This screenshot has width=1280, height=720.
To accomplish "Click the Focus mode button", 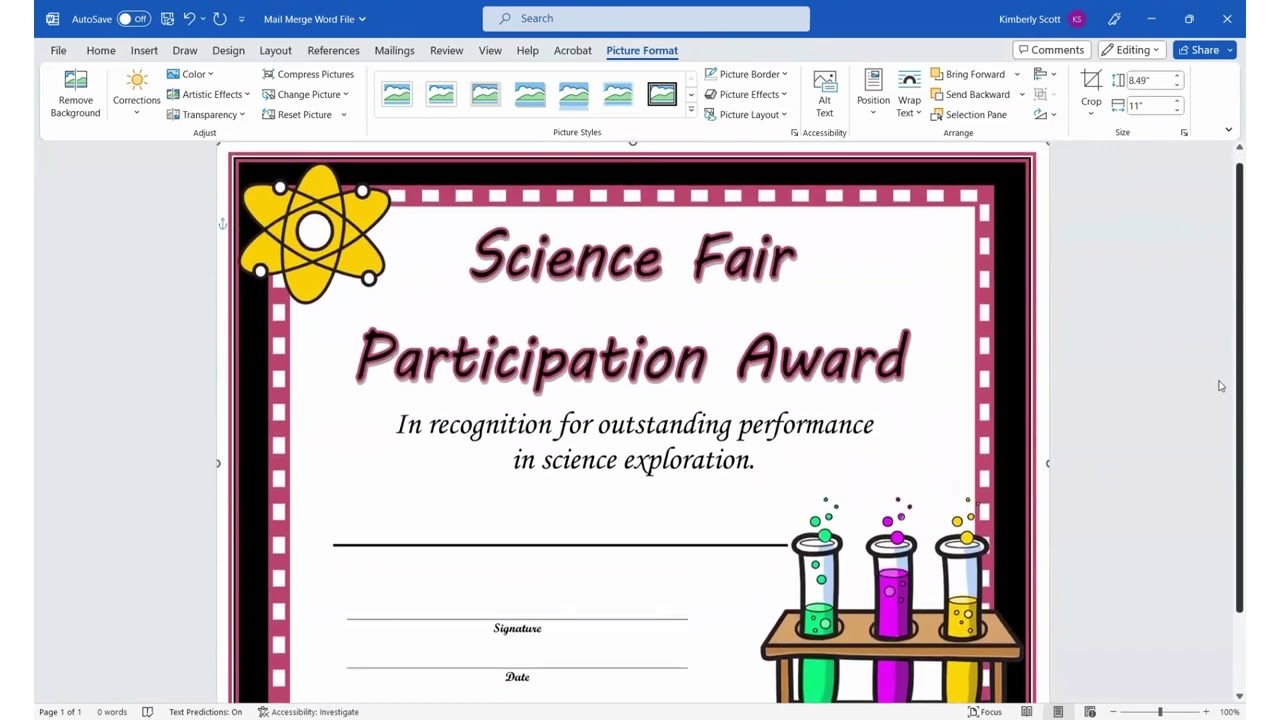I will (986, 712).
